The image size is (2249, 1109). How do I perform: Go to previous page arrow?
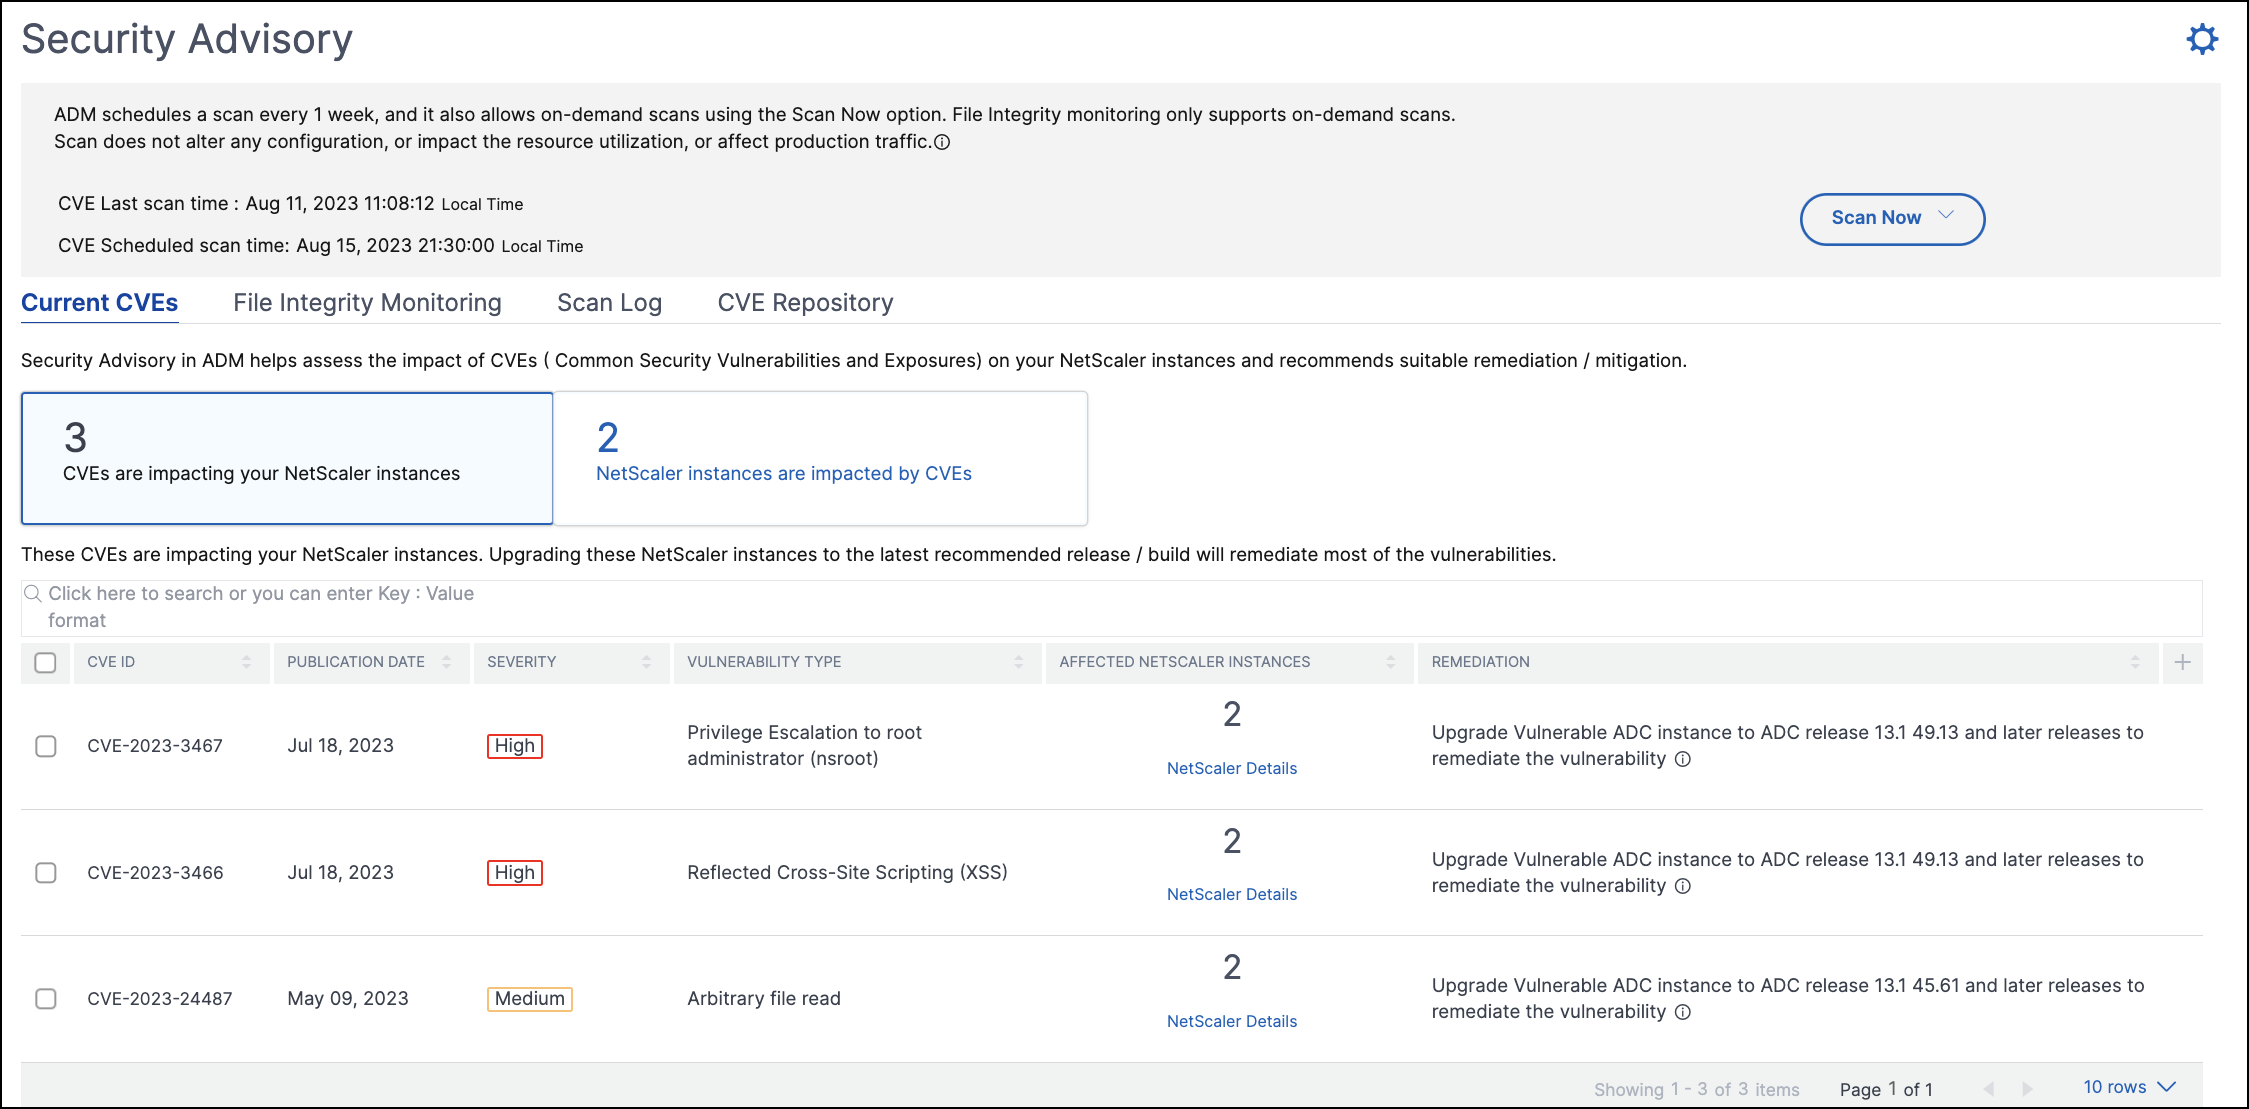tap(1989, 1089)
